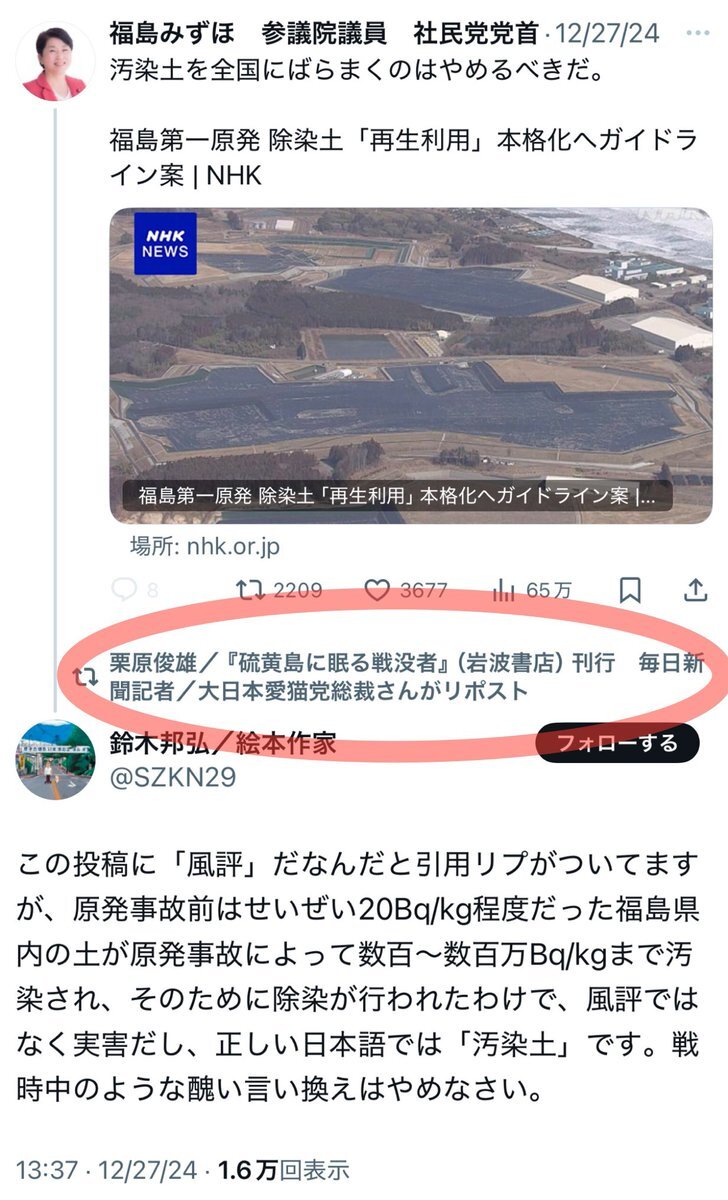
Task: Tap the 13:37 · 12/27/24 timestamp
Action: point(105,1168)
